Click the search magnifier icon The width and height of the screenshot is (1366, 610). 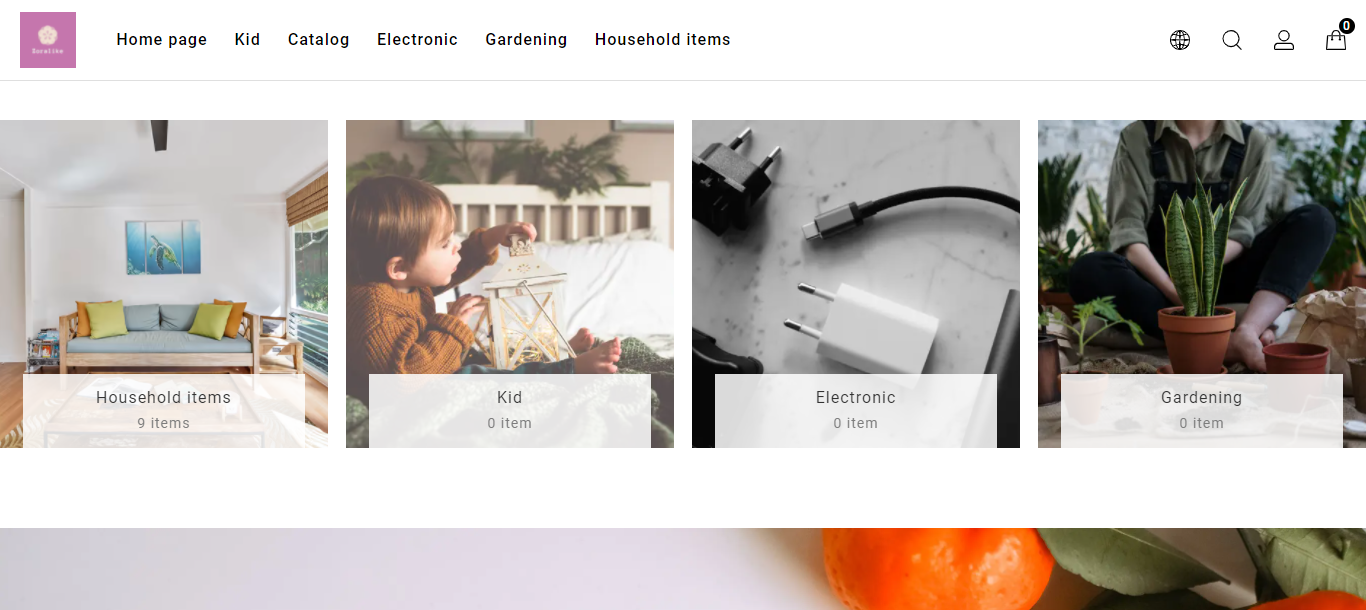1232,40
